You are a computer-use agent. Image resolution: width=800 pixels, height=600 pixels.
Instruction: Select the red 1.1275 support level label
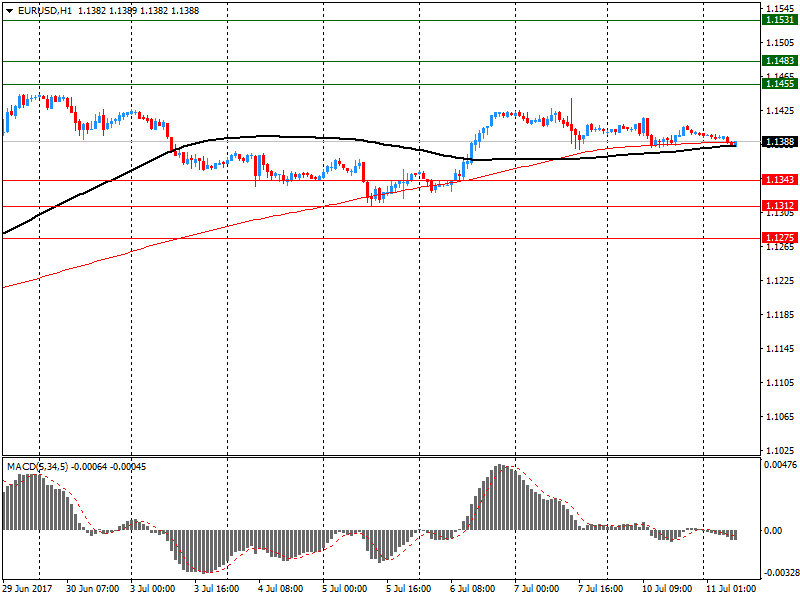[780, 238]
